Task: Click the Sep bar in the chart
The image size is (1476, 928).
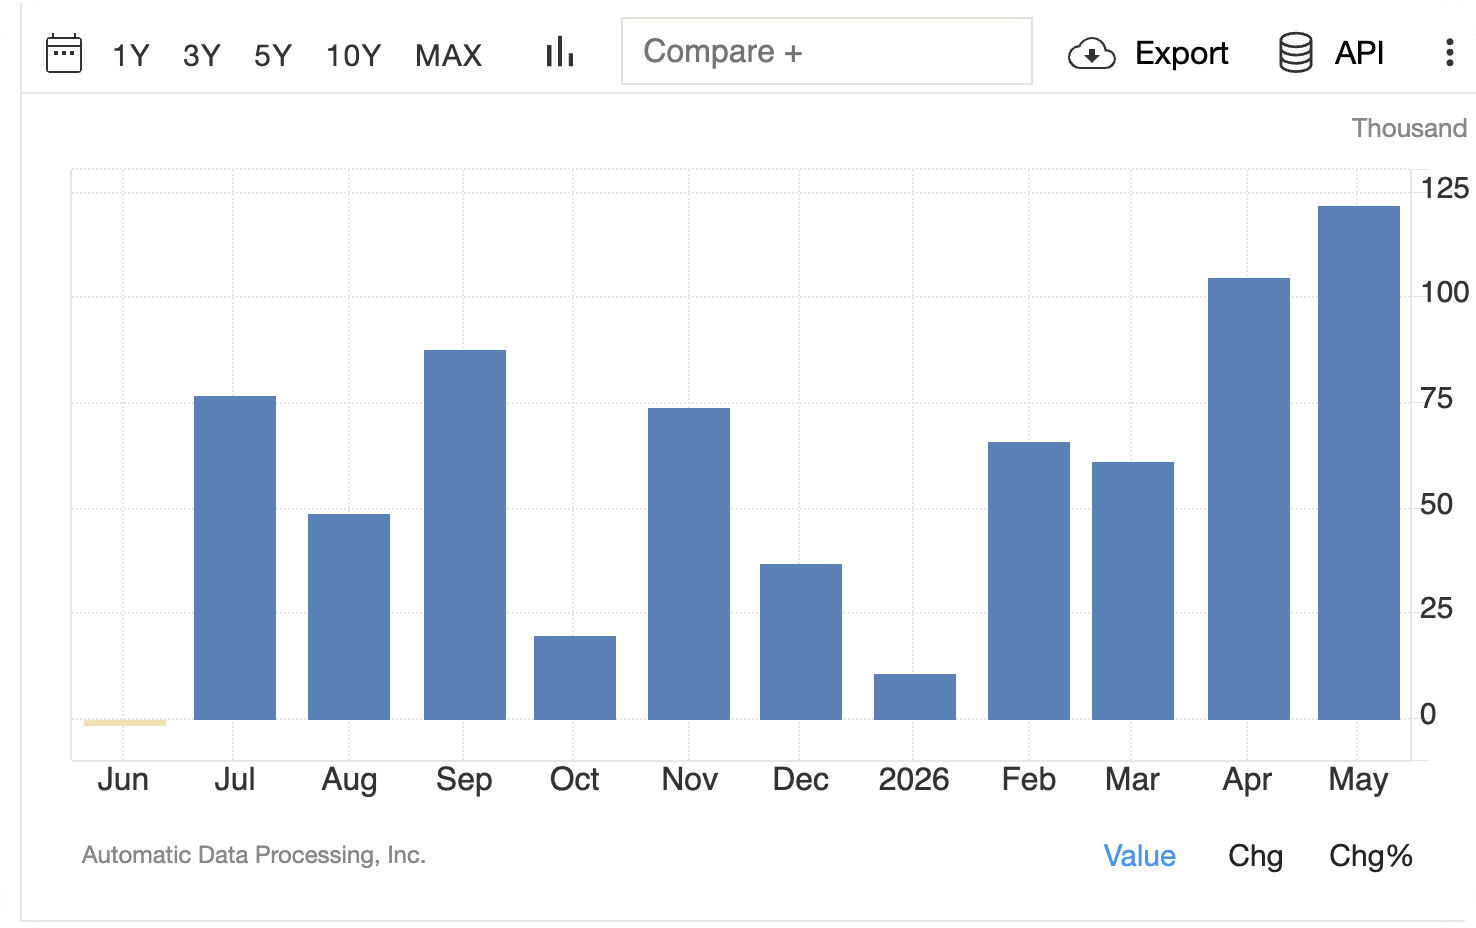Action: (x=465, y=535)
